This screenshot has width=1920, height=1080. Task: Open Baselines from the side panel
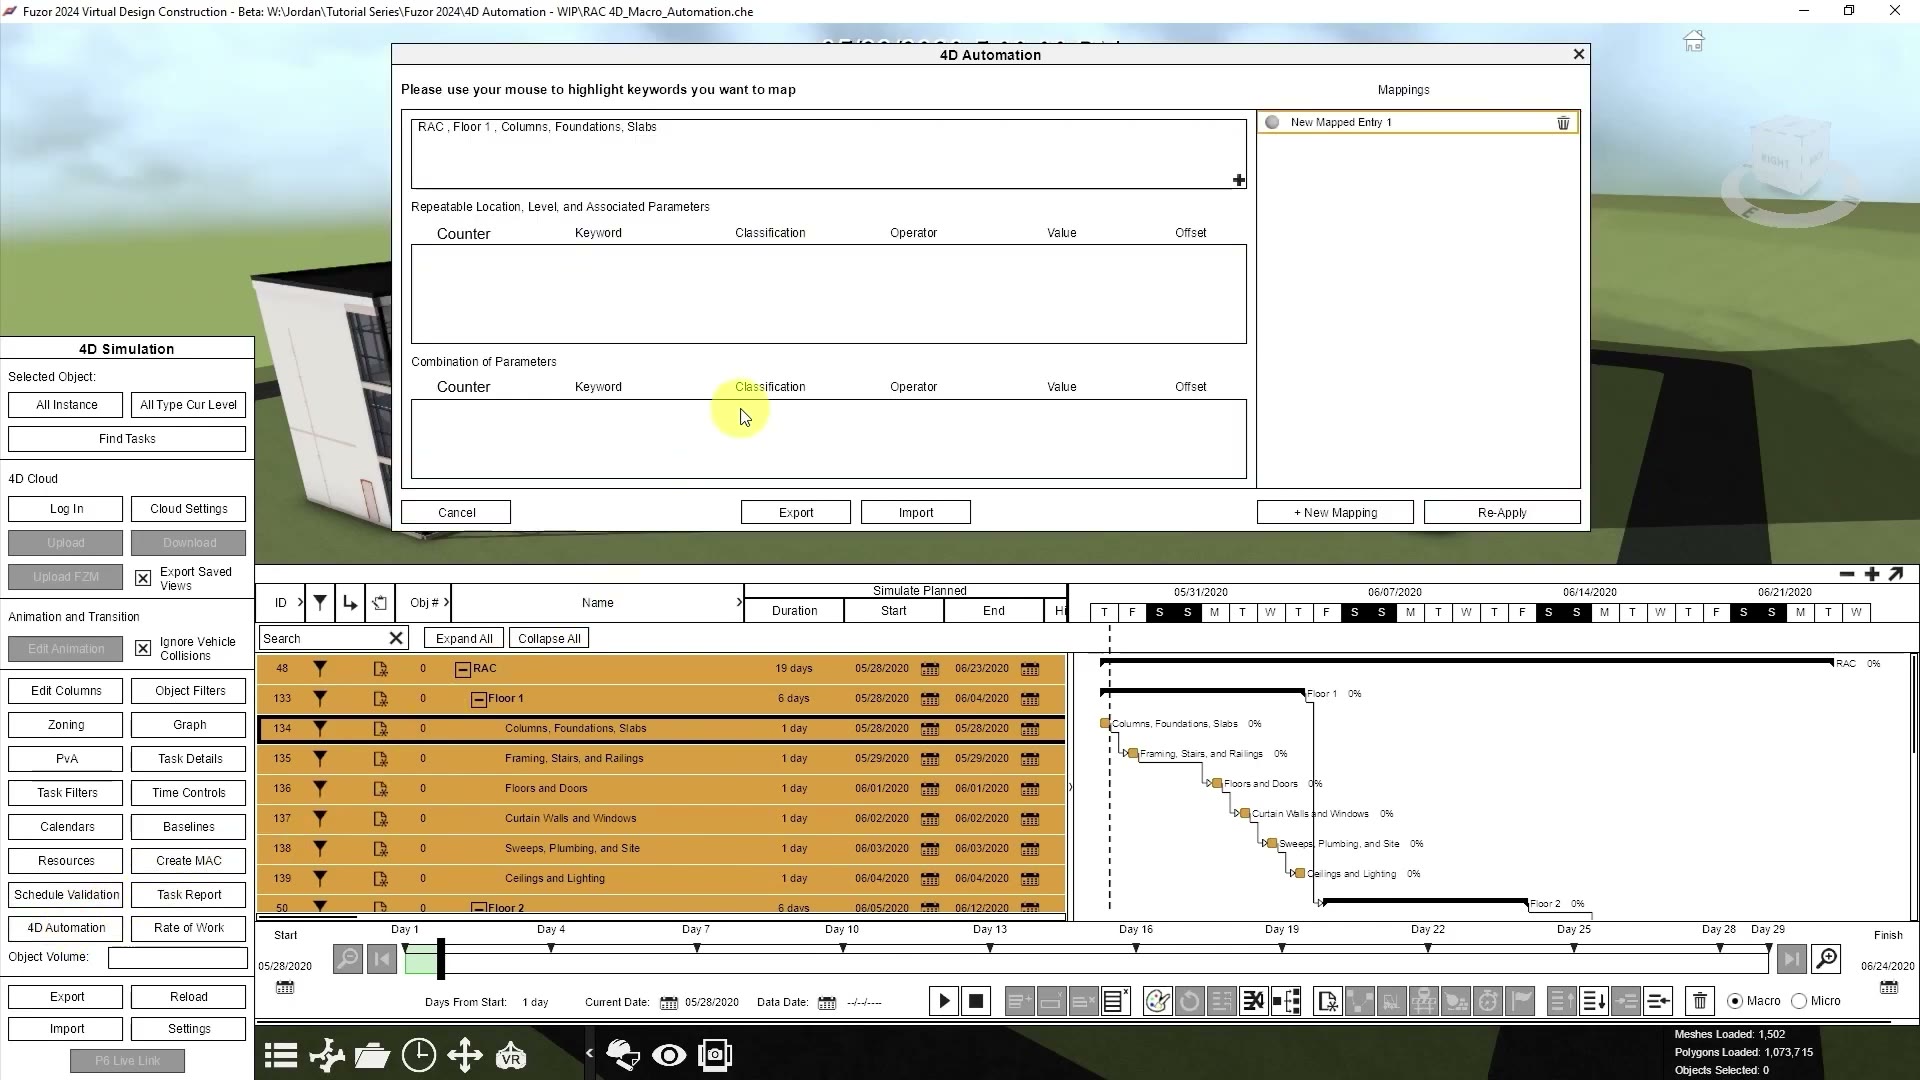click(189, 827)
